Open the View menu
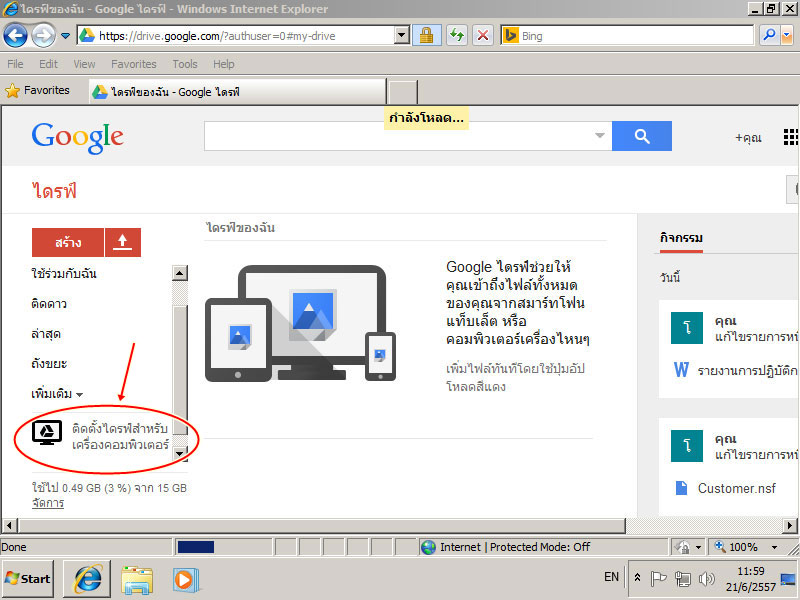The image size is (800, 600). pyautogui.click(x=84, y=64)
